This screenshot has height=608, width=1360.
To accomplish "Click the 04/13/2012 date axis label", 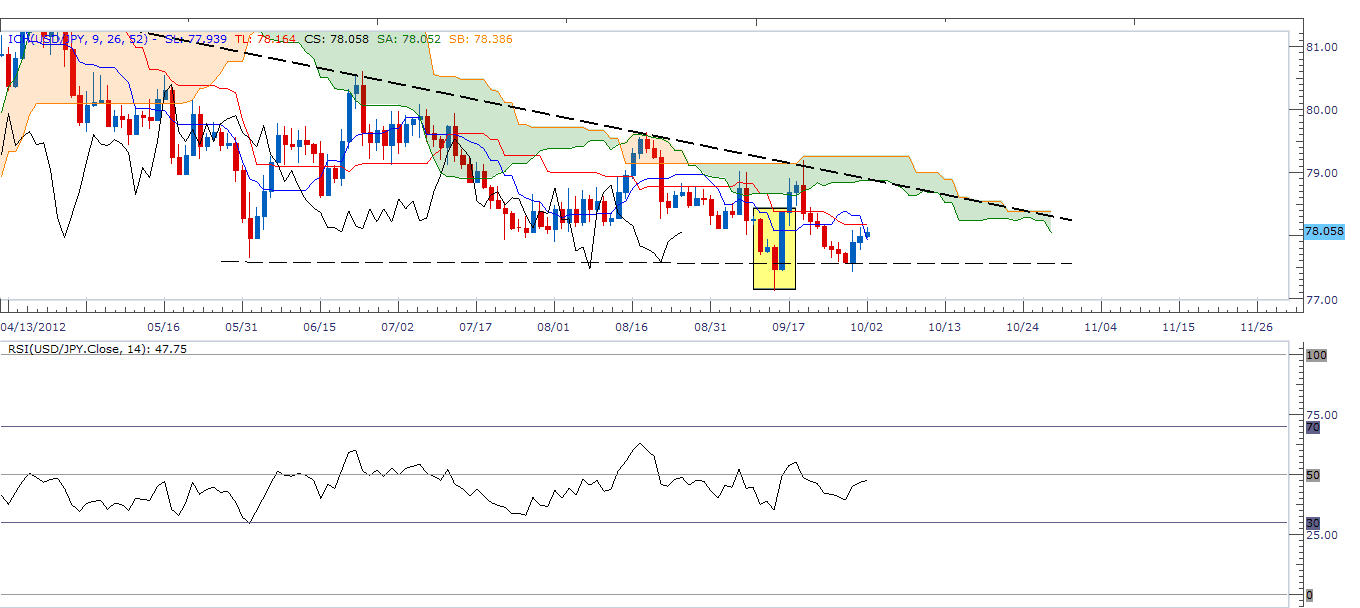I will [x=35, y=326].
